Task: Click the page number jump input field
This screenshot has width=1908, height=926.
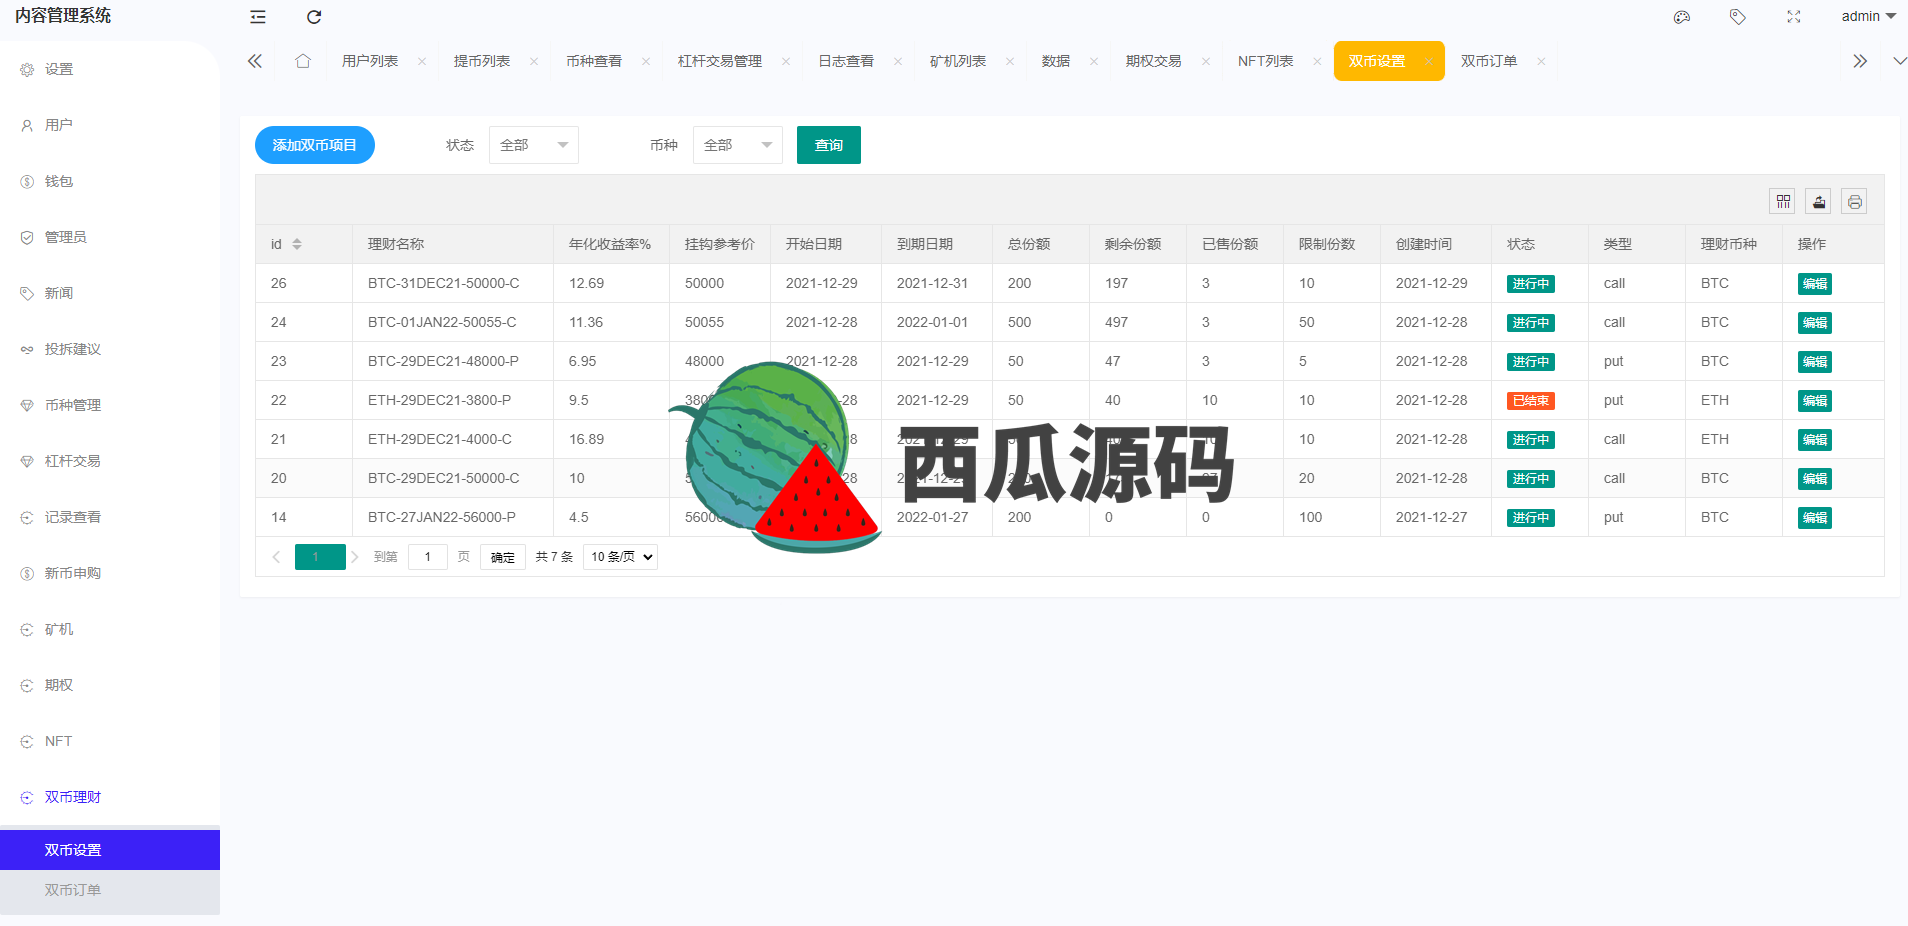Action: click(x=428, y=557)
